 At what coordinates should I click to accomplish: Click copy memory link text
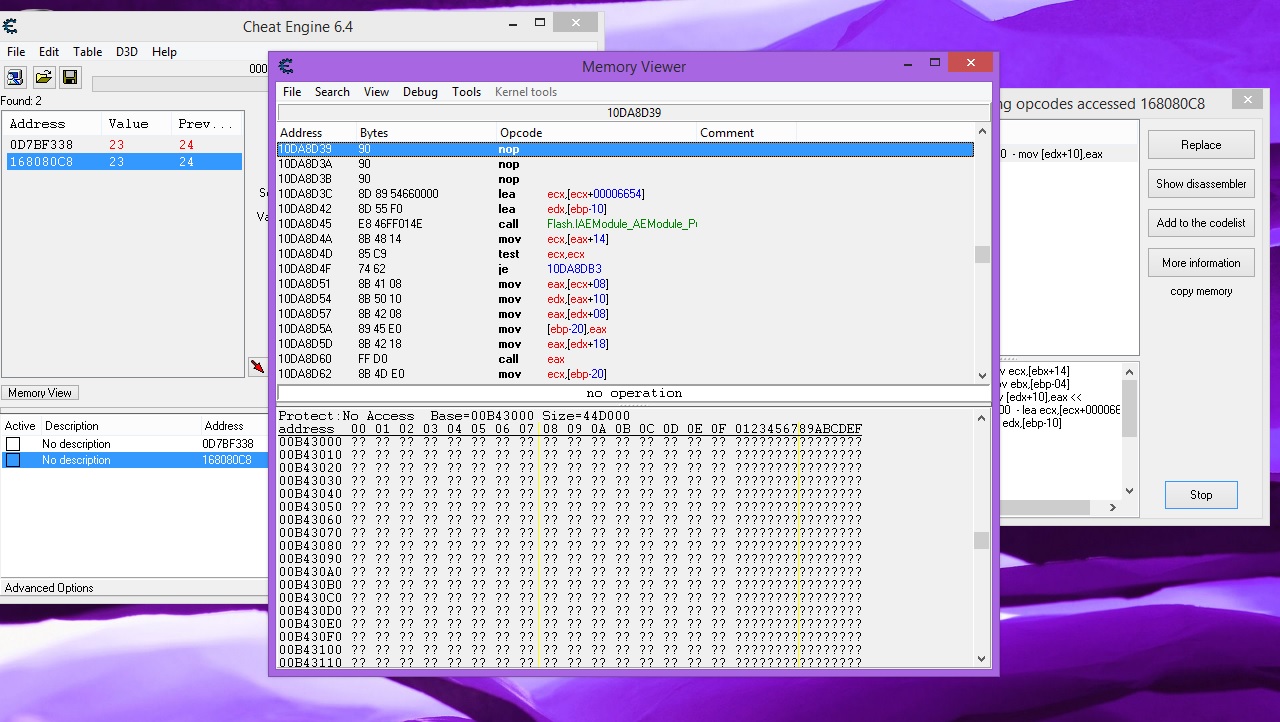pos(1201,292)
